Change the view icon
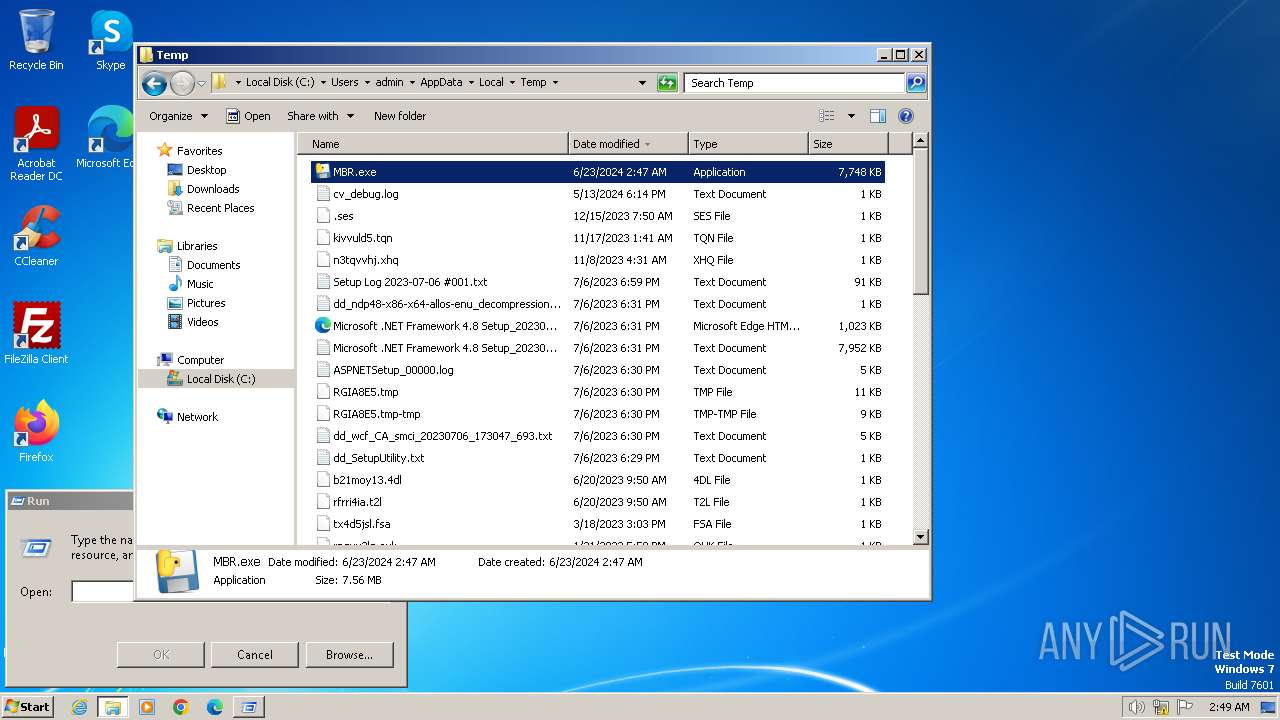 click(827, 116)
